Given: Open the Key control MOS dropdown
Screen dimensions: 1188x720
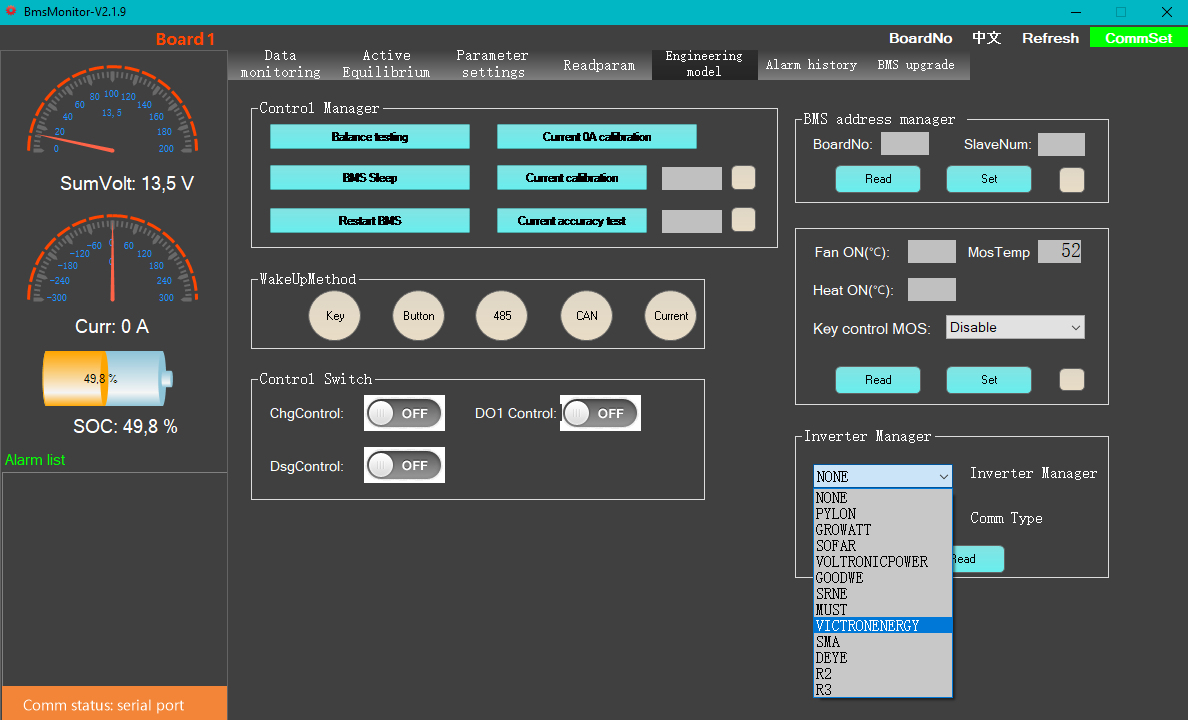Looking at the screenshot, I should (1015, 327).
